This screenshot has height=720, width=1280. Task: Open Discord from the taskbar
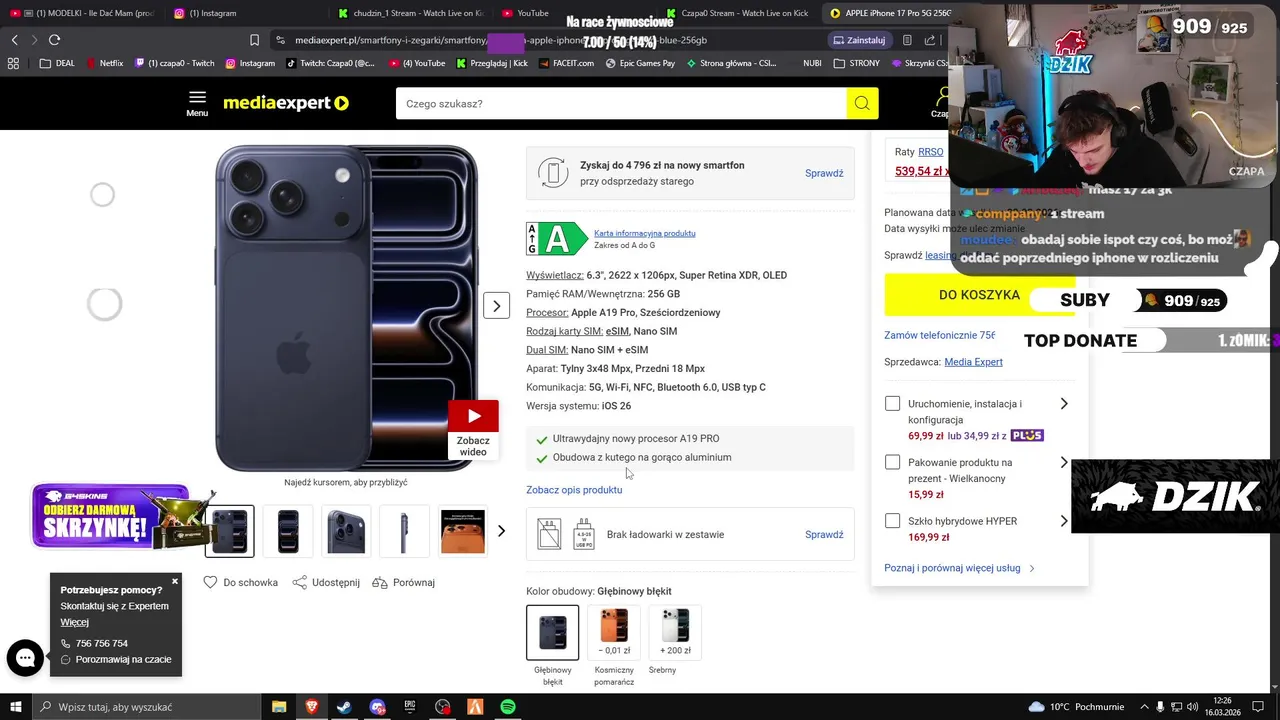[377, 707]
